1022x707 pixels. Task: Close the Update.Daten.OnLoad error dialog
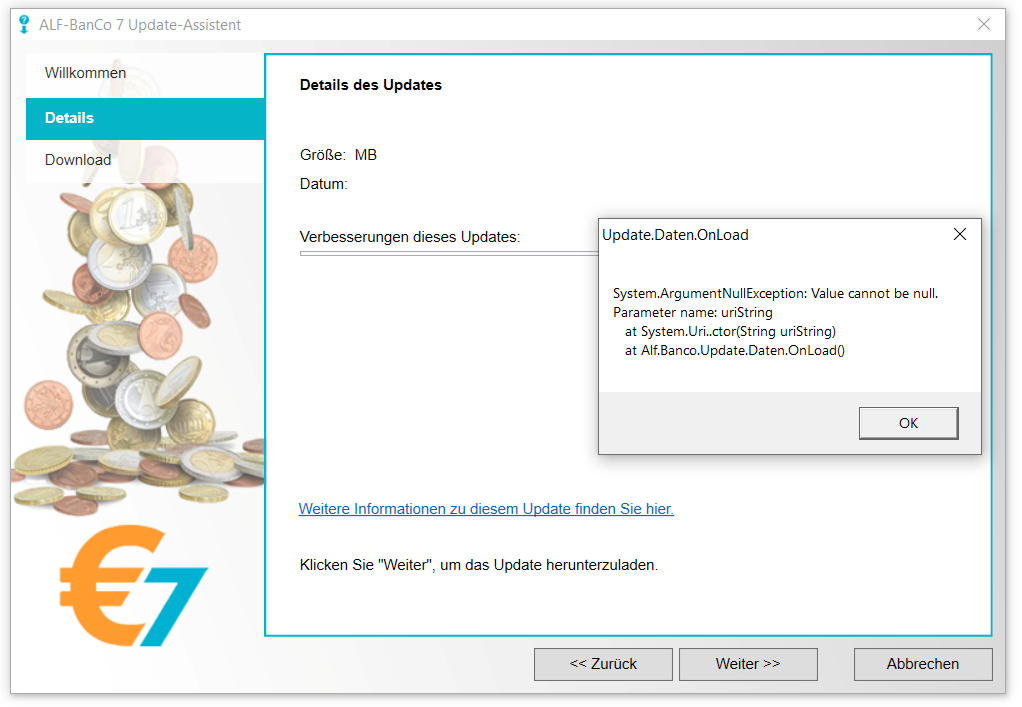pos(959,234)
